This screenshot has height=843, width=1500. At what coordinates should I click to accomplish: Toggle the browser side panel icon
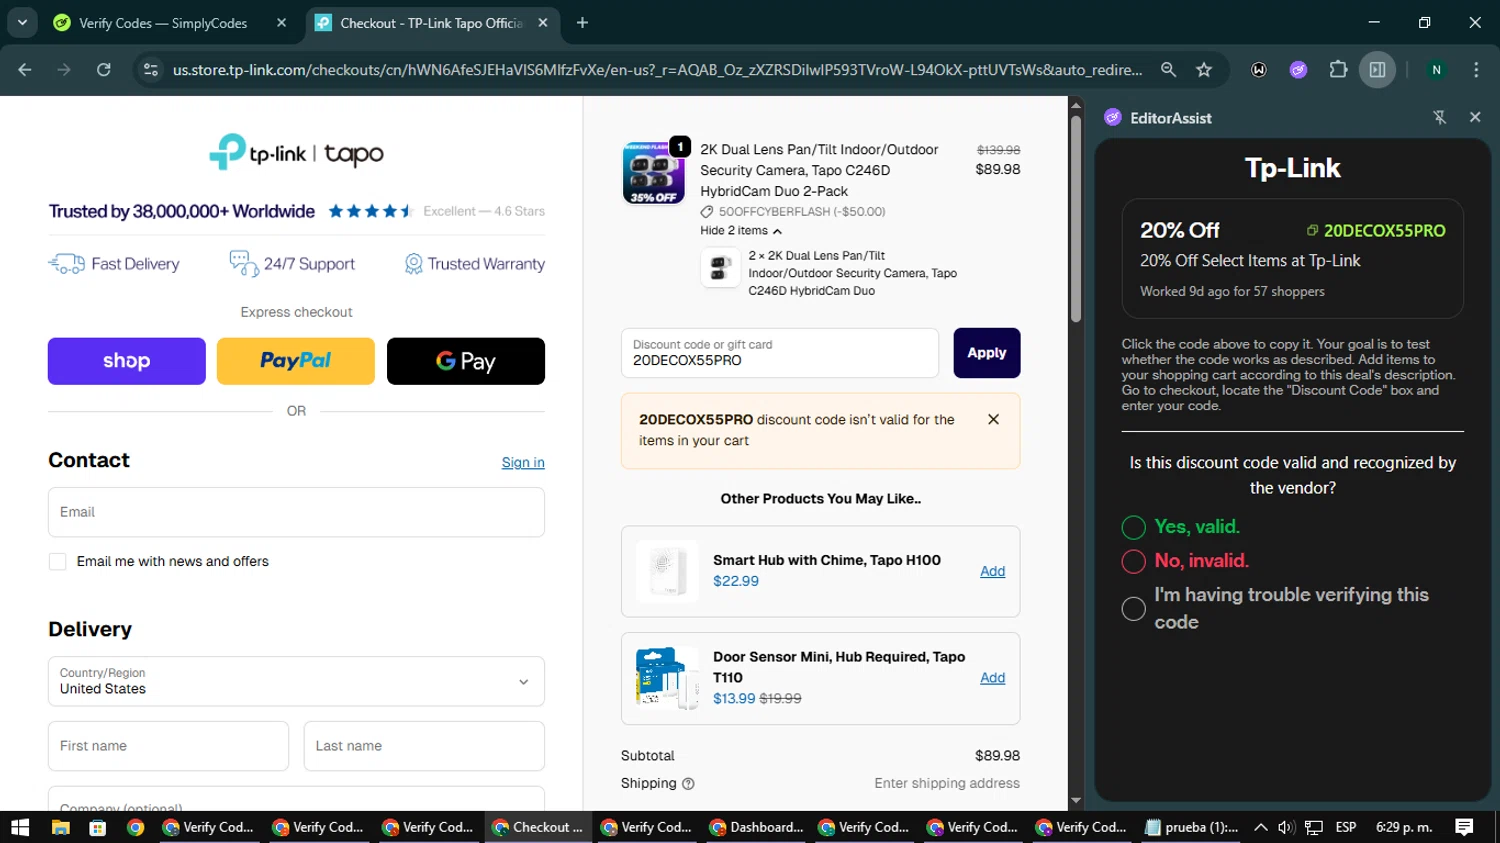click(x=1377, y=69)
